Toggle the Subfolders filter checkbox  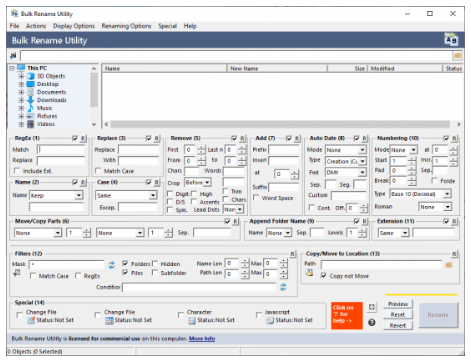(x=155, y=273)
